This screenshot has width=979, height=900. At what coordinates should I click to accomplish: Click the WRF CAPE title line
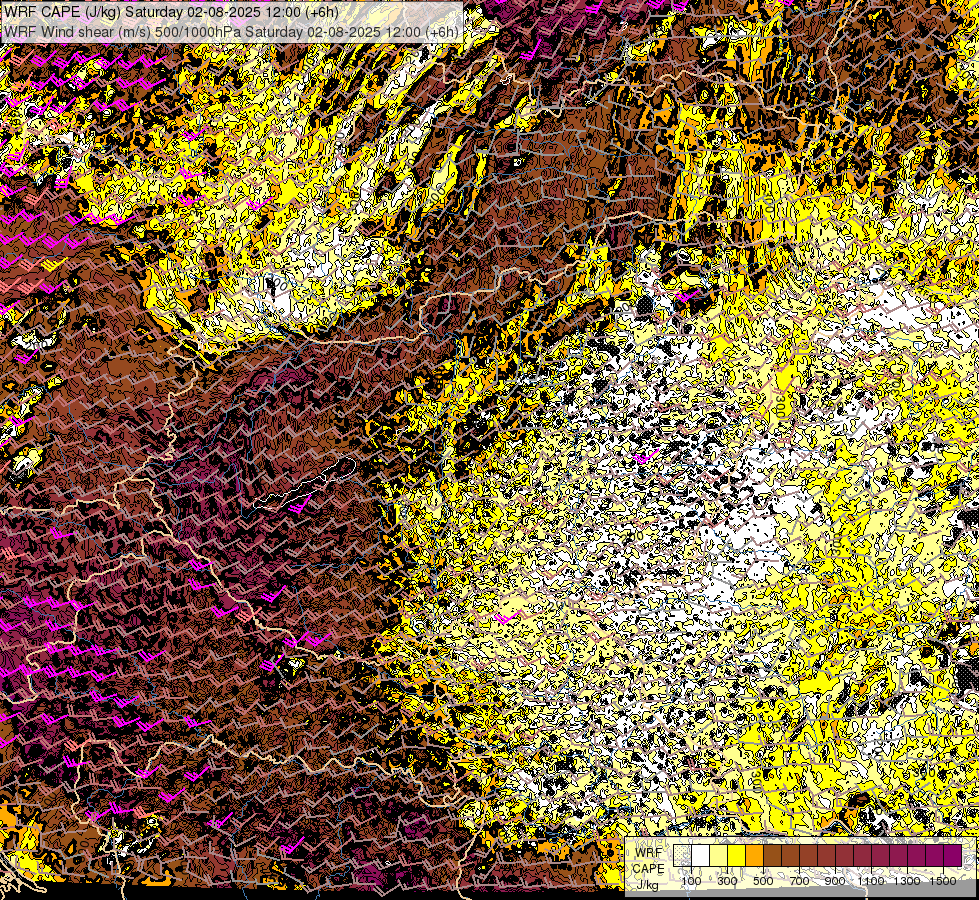click(x=172, y=12)
